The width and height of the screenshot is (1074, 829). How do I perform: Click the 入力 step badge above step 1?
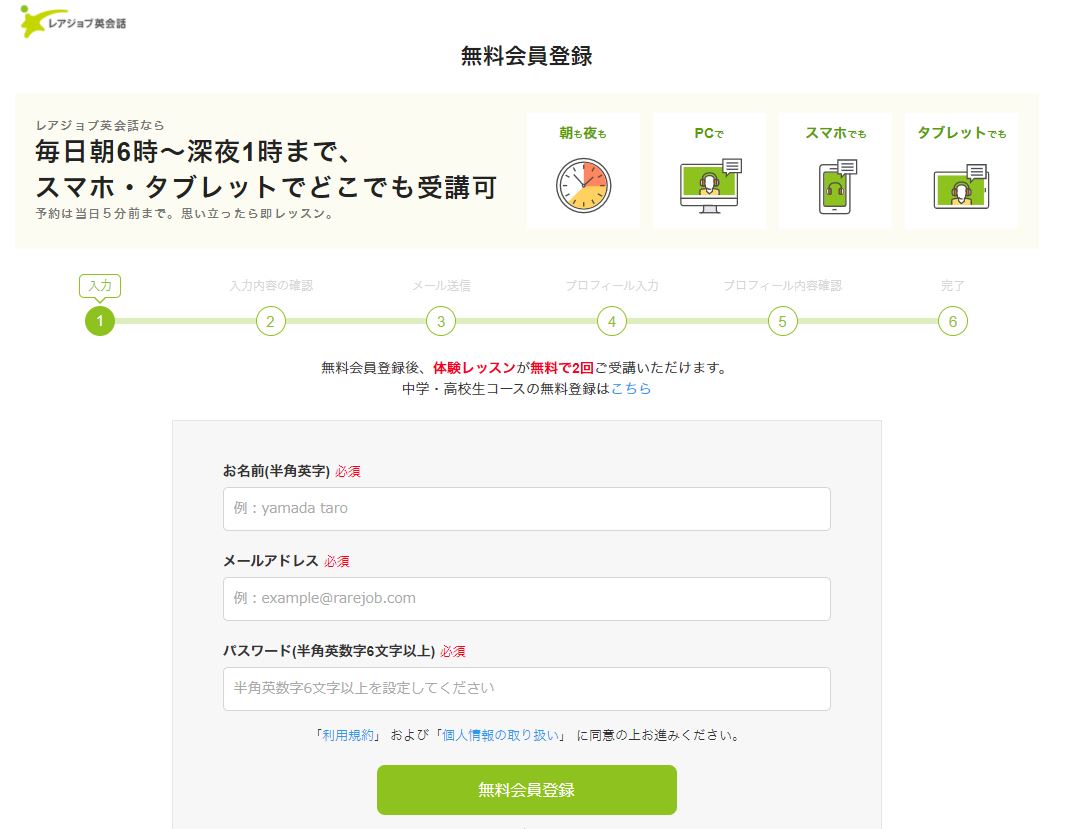coord(100,285)
